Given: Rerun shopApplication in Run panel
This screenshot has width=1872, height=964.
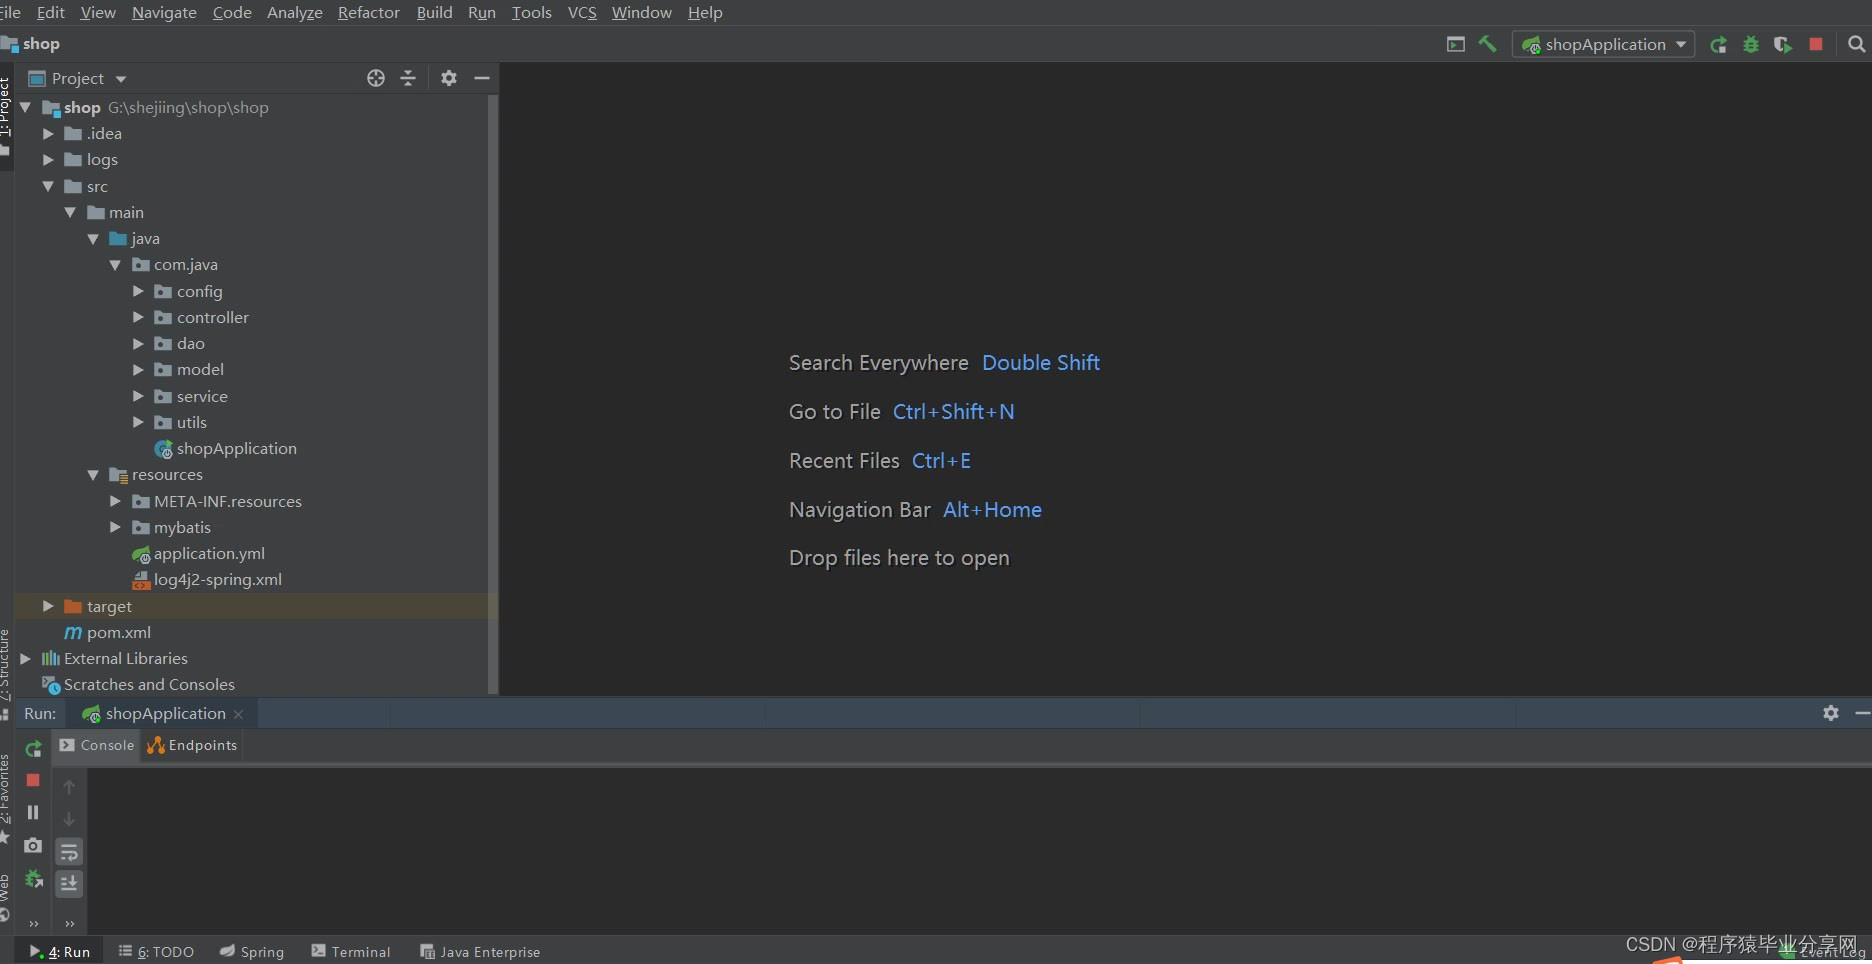Looking at the screenshot, I should 33,748.
